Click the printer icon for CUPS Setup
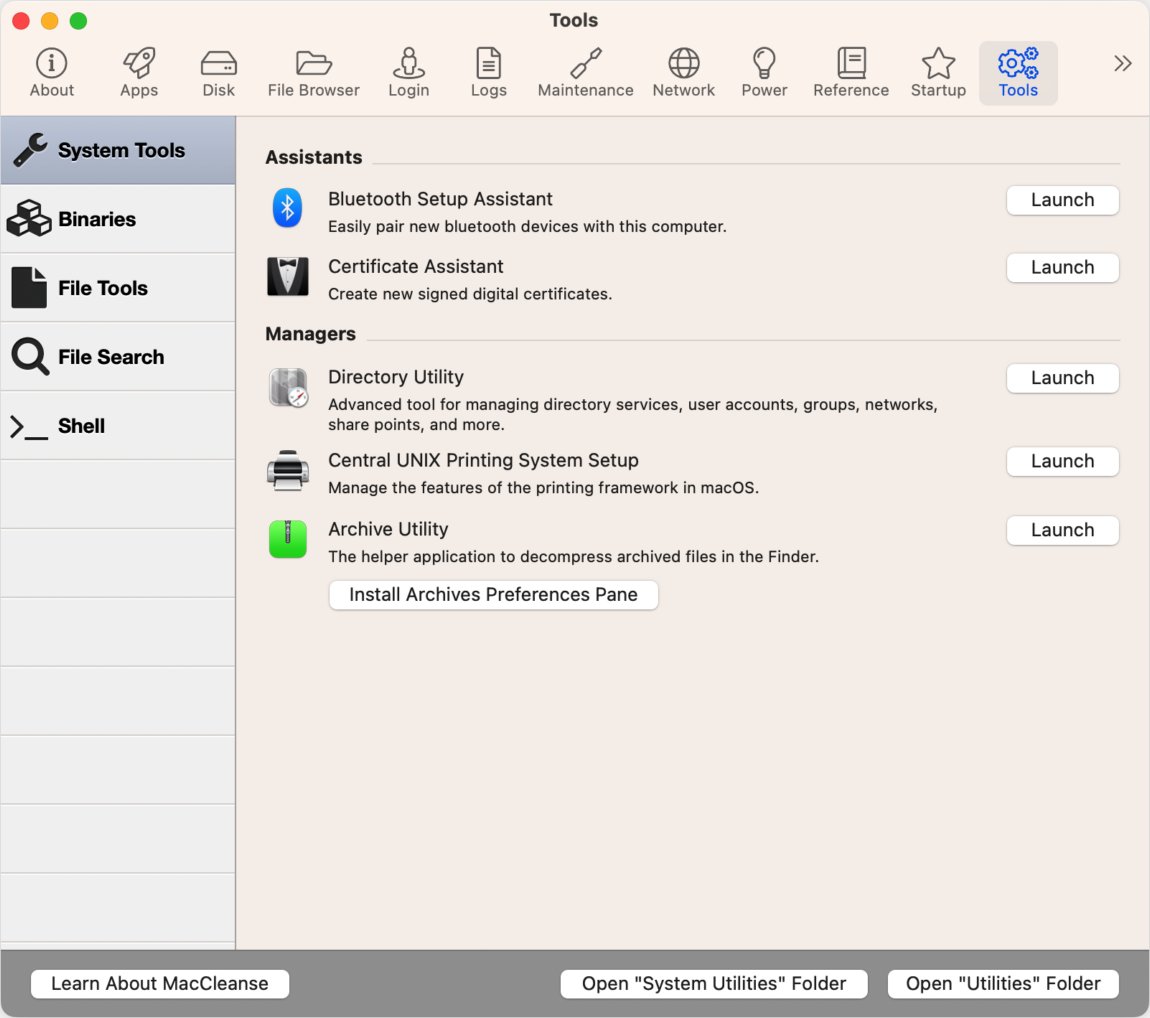The height and width of the screenshot is (1018, 1150). [288, 470]
